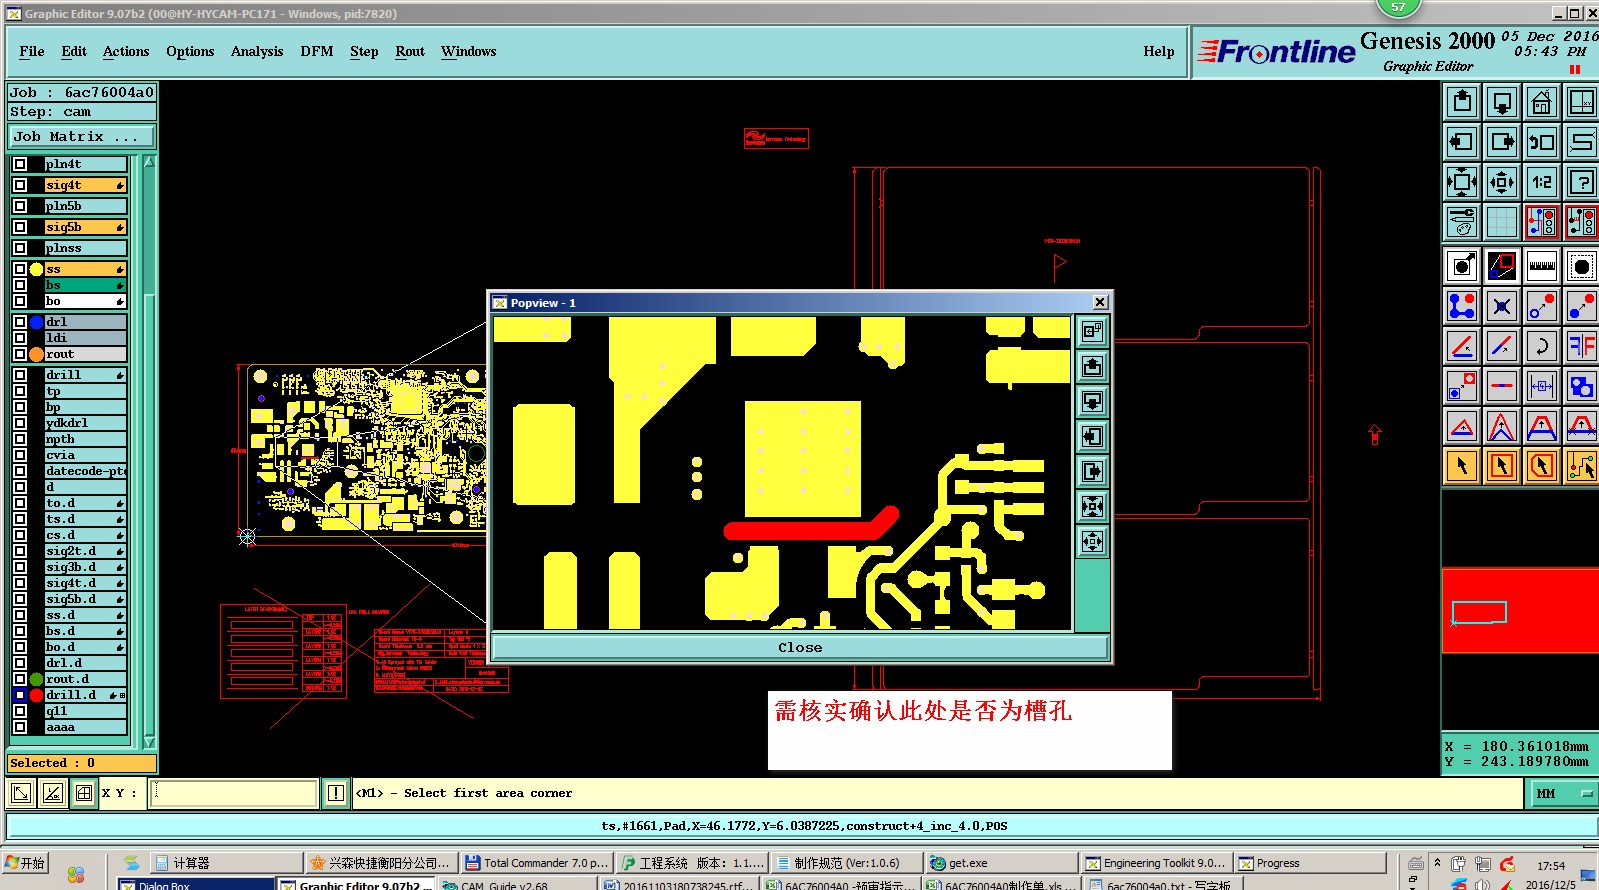This screenshot has width=1599, height=890.
Task: Open the grid display icon
Action: point(1501,222)
